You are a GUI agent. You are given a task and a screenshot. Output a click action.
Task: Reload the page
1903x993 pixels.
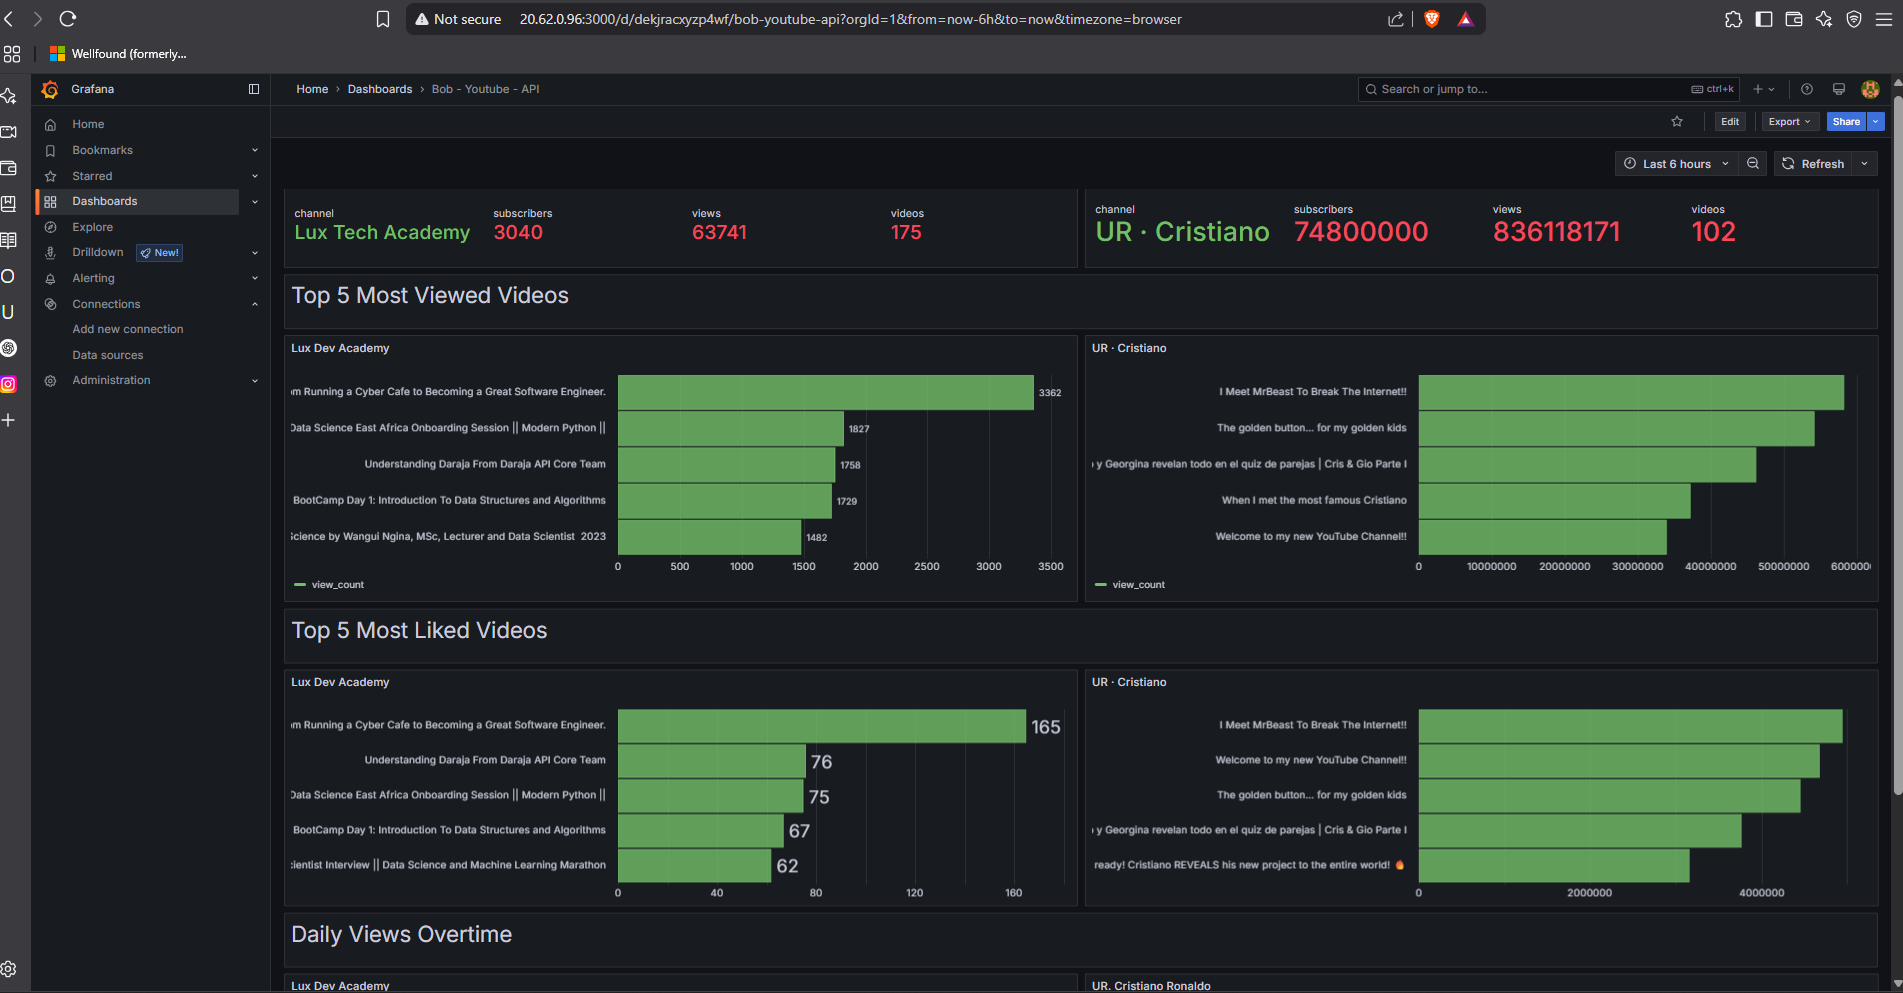tap(68, 19)
